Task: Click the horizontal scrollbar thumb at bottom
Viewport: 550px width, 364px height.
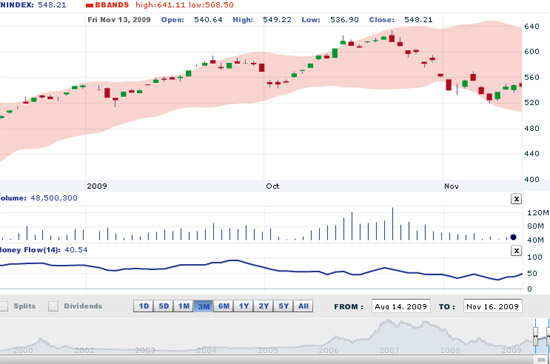Action: [x=541, y=360]
